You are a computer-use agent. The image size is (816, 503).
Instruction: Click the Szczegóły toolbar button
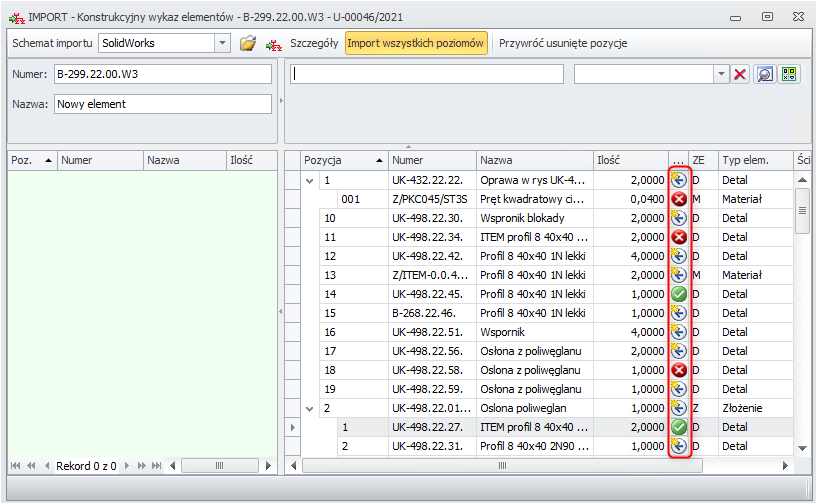coord(314,44)
